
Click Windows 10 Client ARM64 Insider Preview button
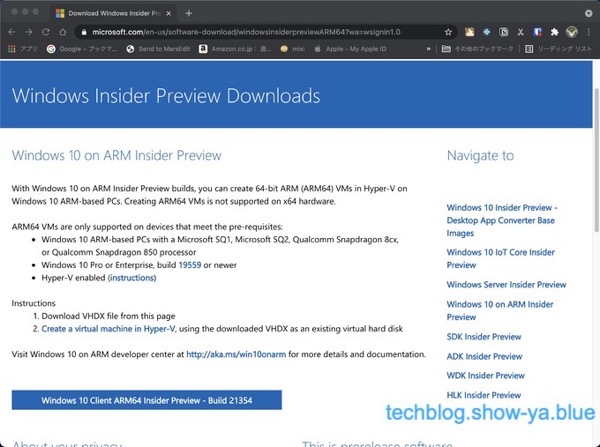(x=147, y=399)
